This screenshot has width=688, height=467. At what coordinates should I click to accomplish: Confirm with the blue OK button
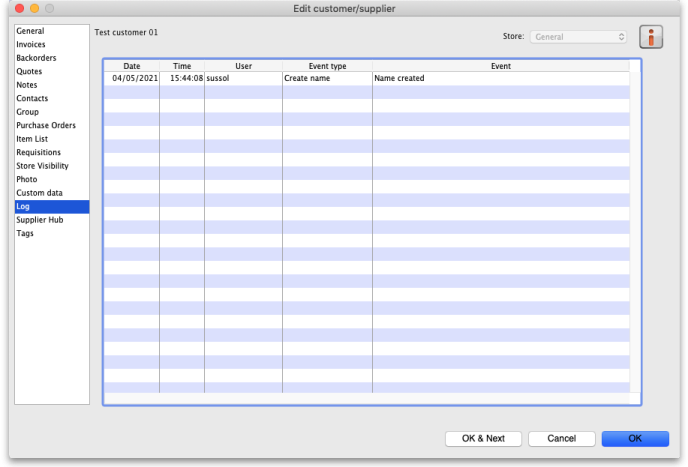pos(635,438)
